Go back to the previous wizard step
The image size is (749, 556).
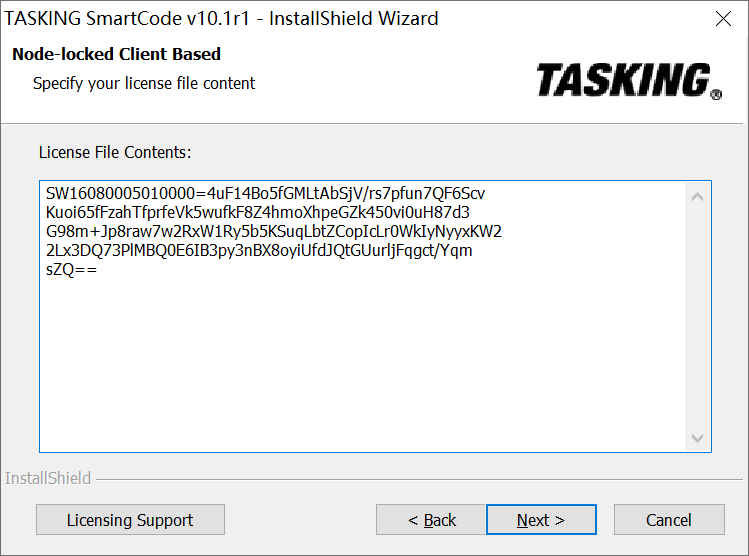point(431,520)
